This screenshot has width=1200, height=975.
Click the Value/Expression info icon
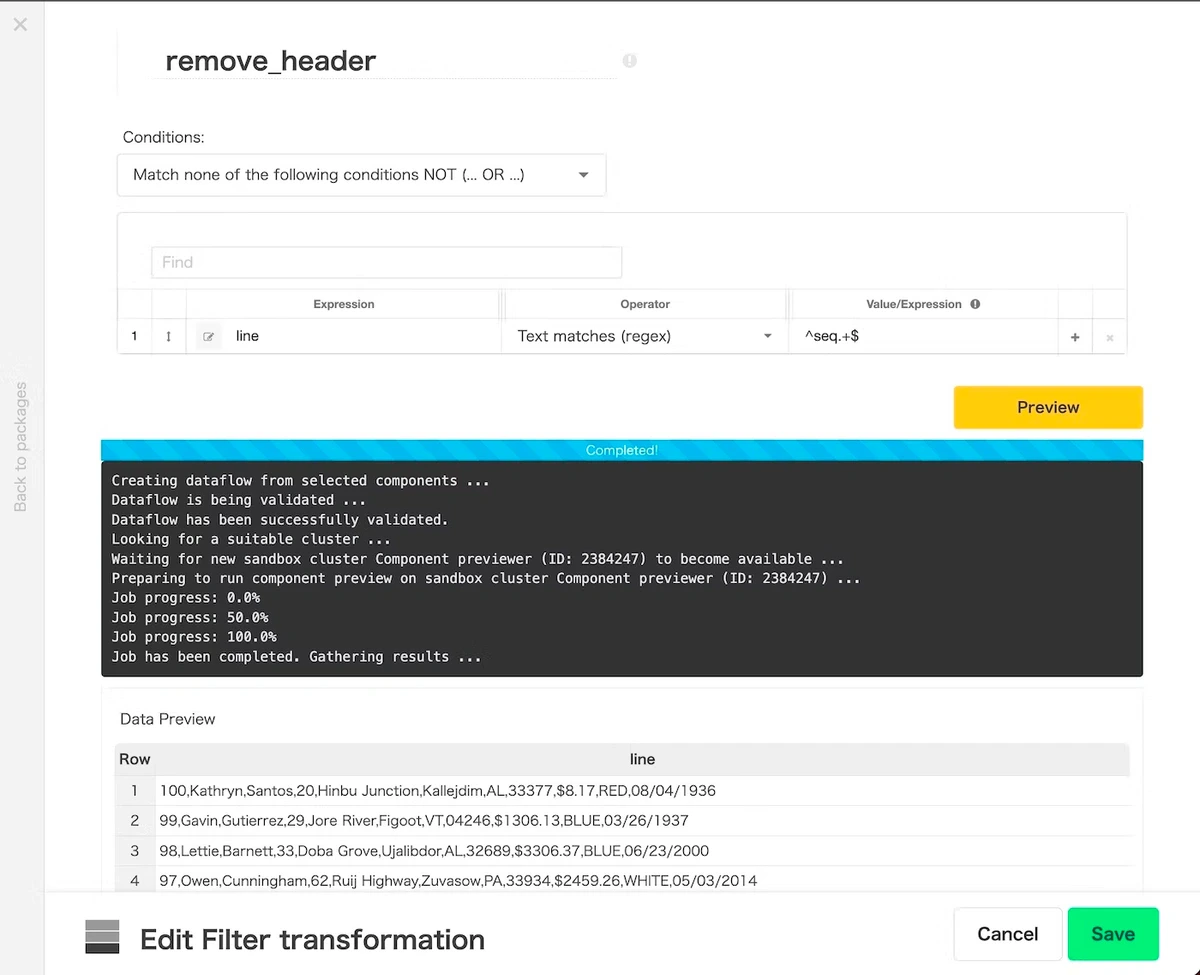click(975, 304)
